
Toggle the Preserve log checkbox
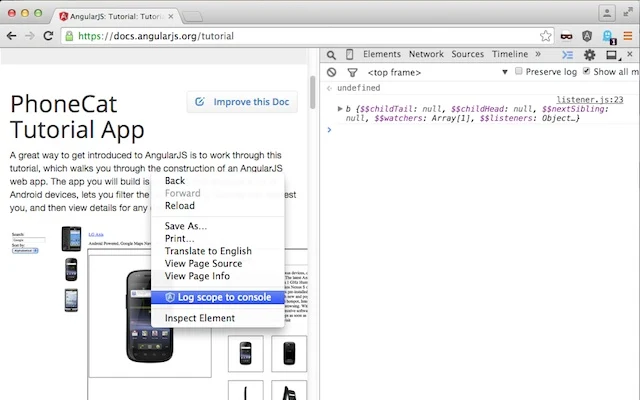(518, 71)
